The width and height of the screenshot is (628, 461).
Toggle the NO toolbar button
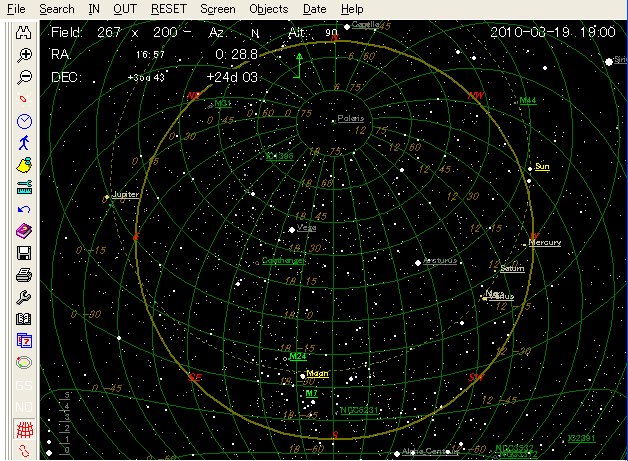[x=24, y=407]
